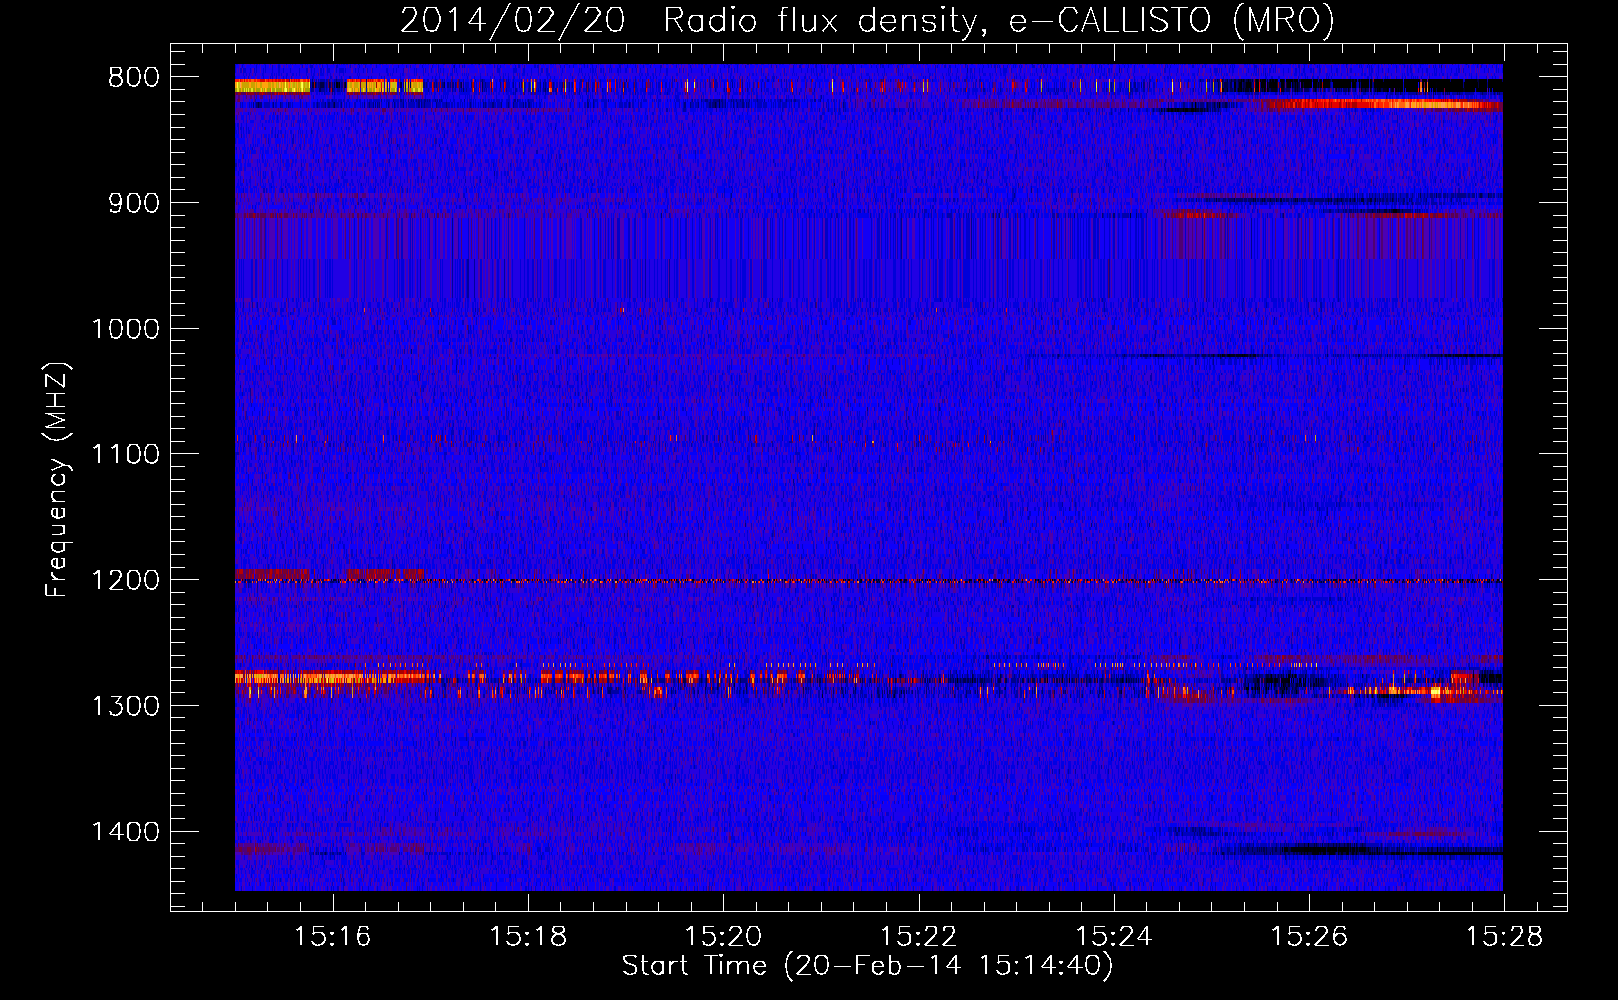Click the '15:28' time axis label
This screenshot has height=1000, width=1618.
coord(1504,936)
